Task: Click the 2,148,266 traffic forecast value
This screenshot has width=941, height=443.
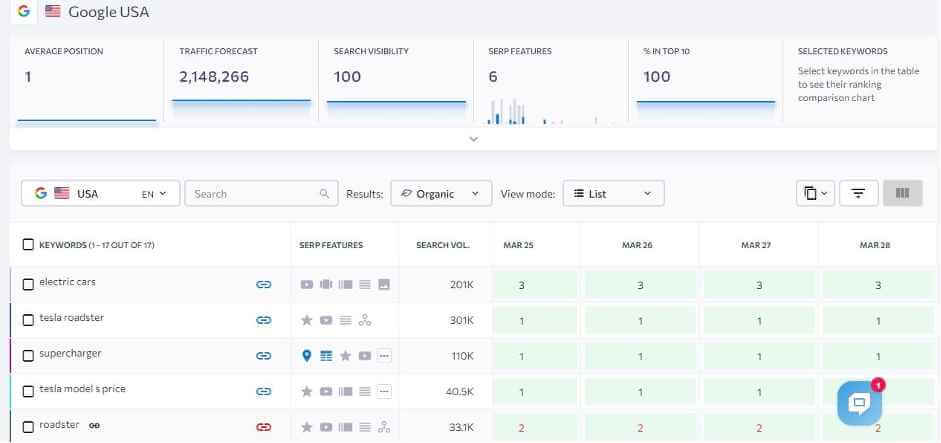Action: [x=214, y=77]
